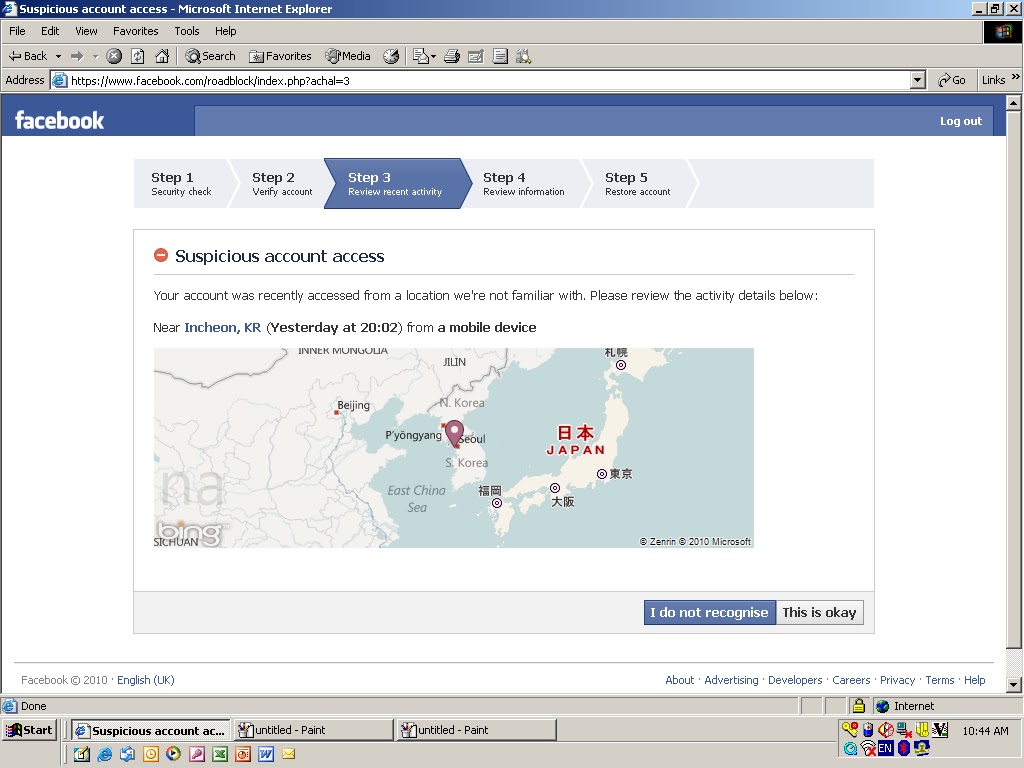
Task: Click the Incheon, KR location link
Action: pos(223,327)
